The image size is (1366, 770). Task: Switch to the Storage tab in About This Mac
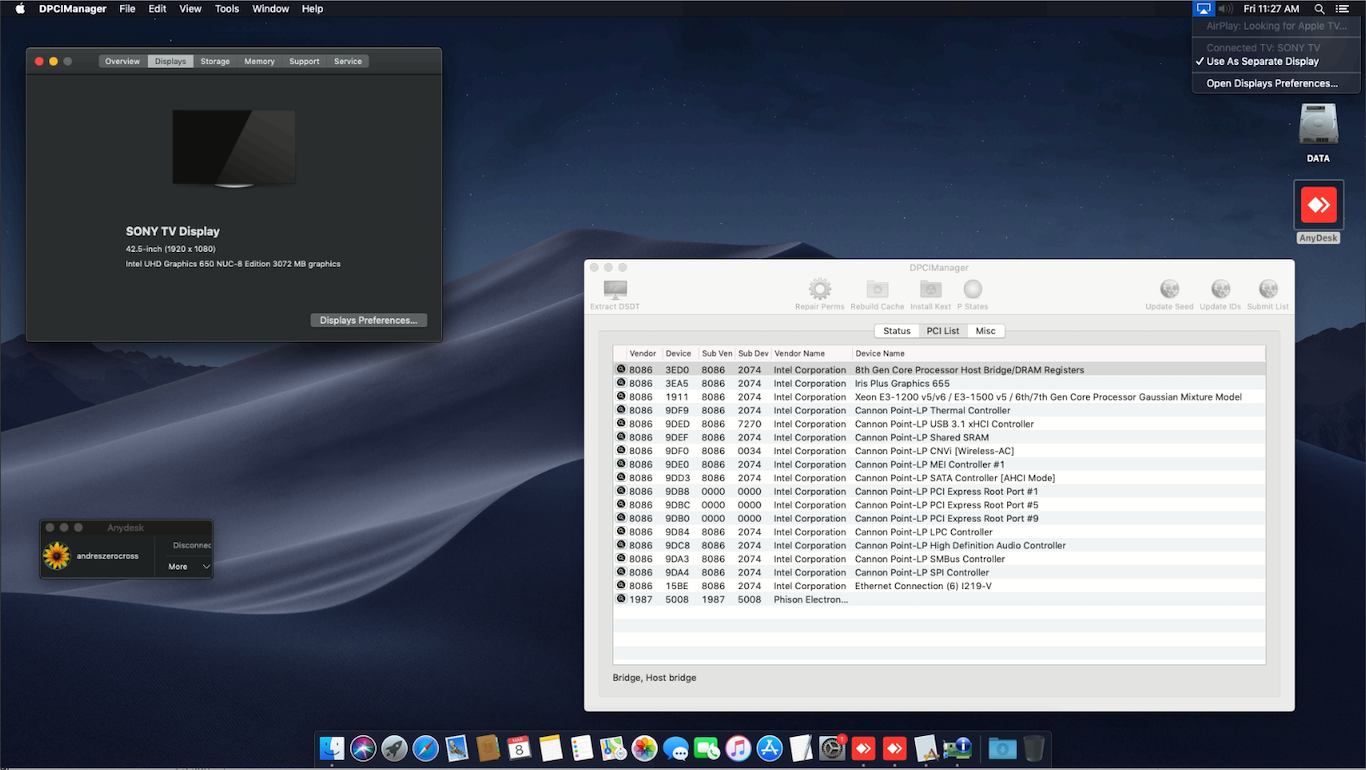click(x=215, y=61)
